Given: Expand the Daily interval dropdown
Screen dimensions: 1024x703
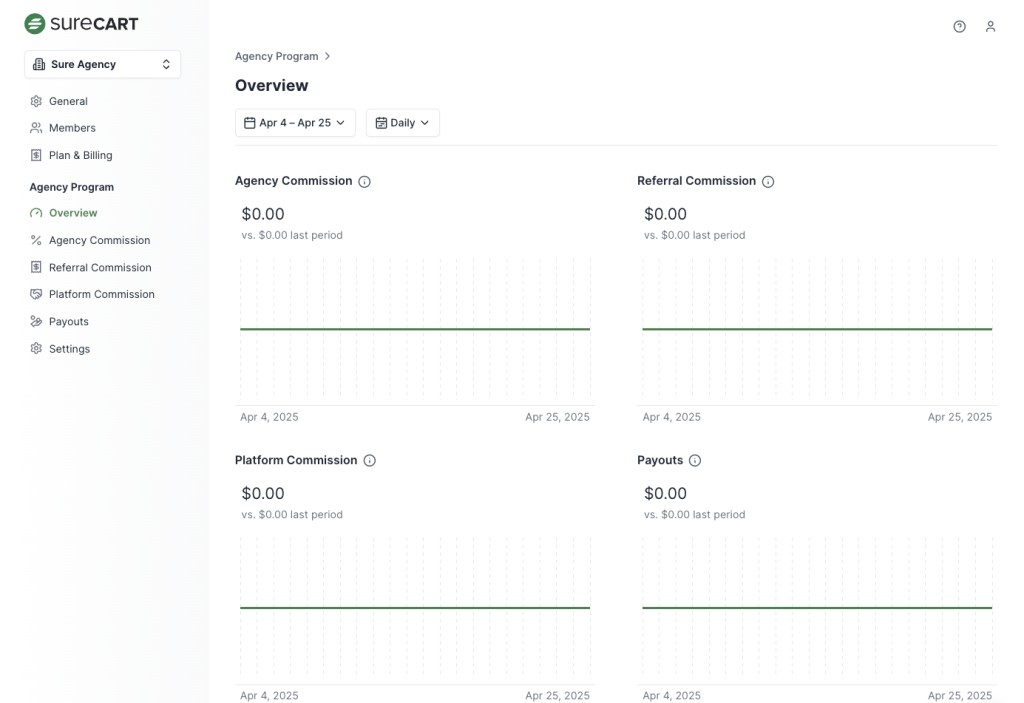Looking at the screenshot, I should click(x=402, y=123).
